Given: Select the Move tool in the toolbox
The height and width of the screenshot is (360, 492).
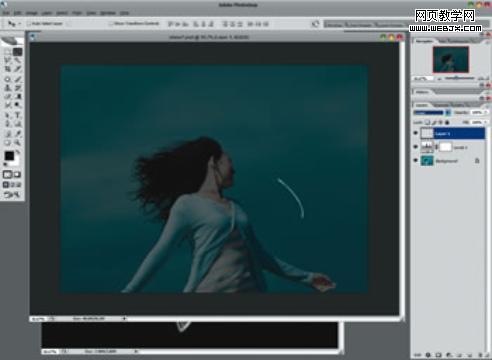Looking at the screenshot, I should [18, 52].
